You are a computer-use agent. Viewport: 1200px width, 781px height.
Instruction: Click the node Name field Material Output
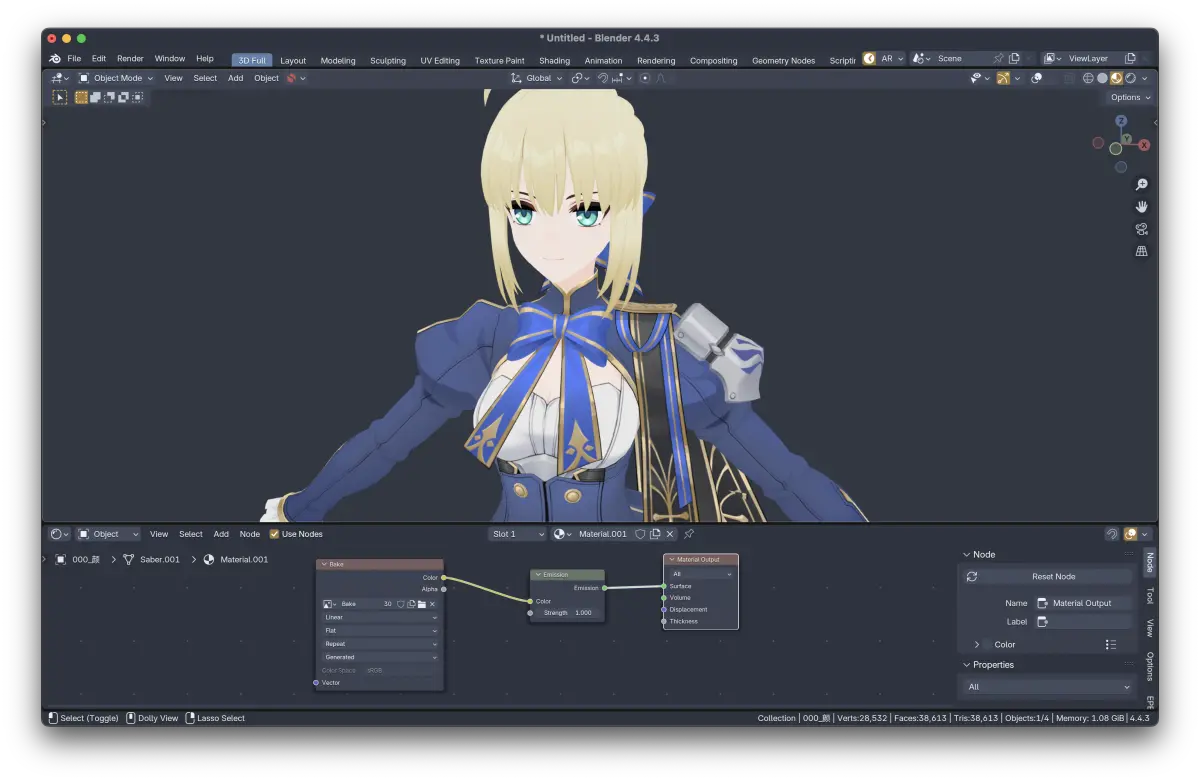coord(1084,603)
